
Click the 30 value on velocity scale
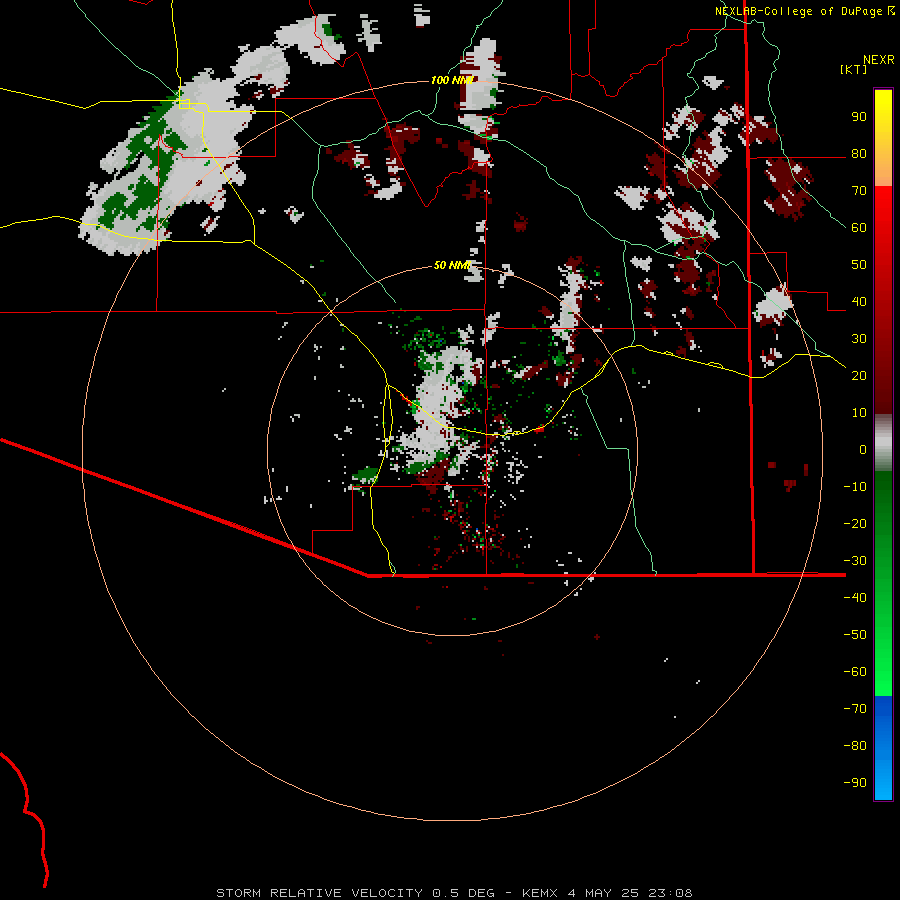(859, 339)
